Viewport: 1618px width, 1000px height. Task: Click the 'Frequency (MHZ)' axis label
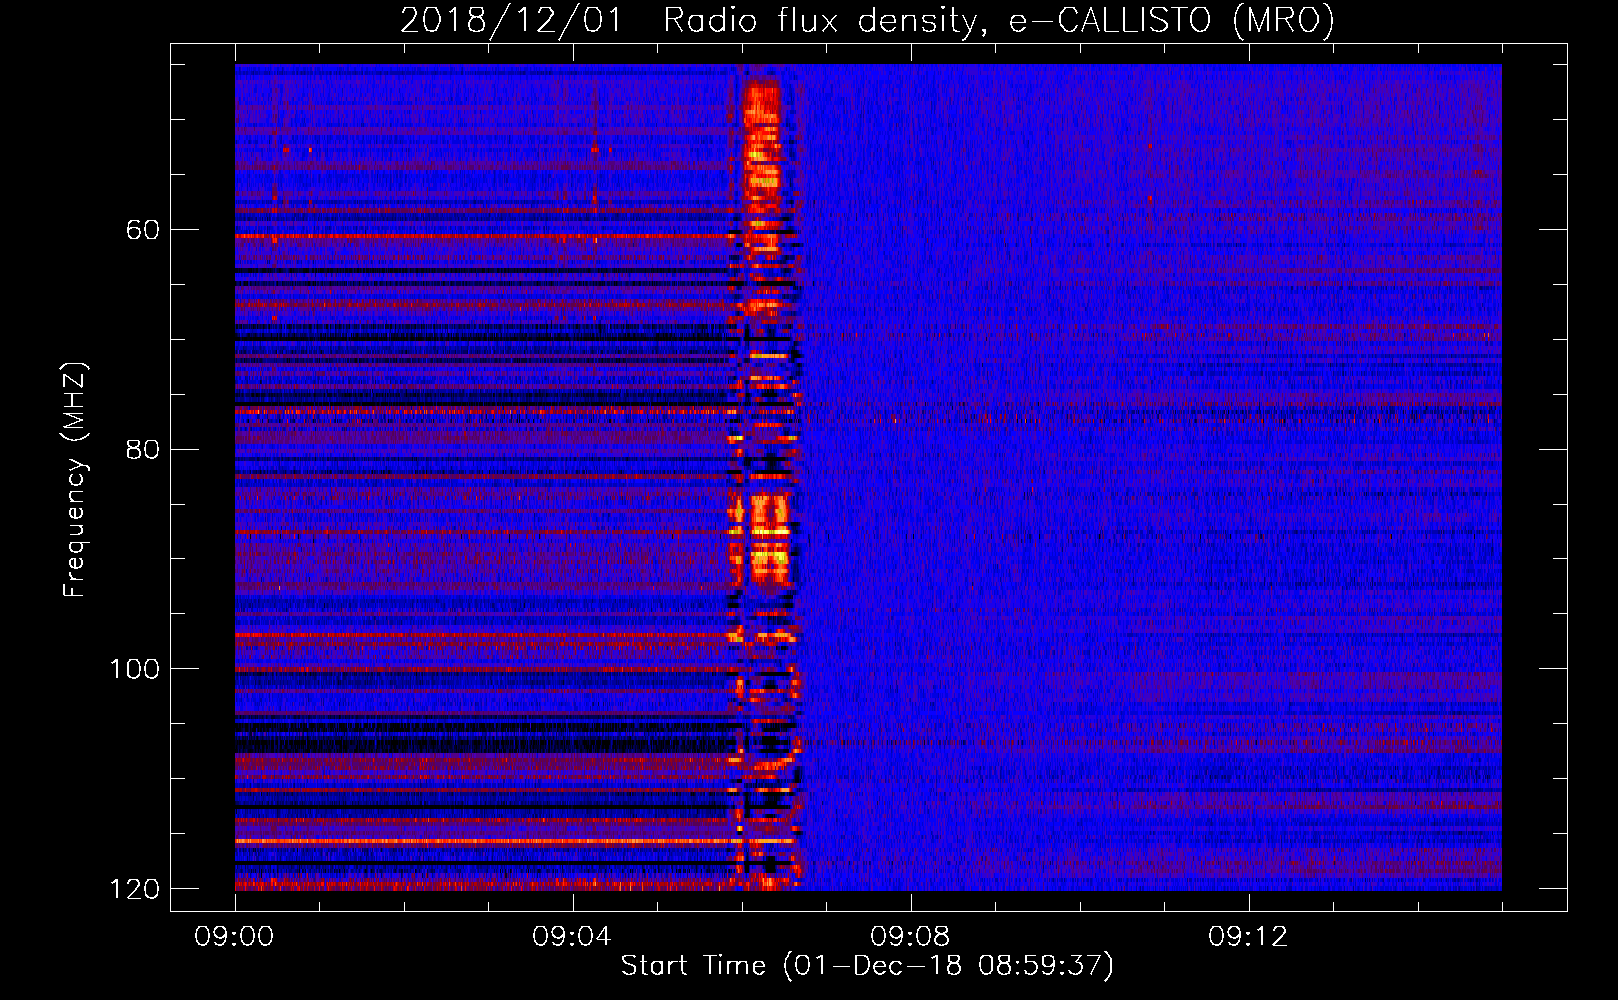coord(74,480)
